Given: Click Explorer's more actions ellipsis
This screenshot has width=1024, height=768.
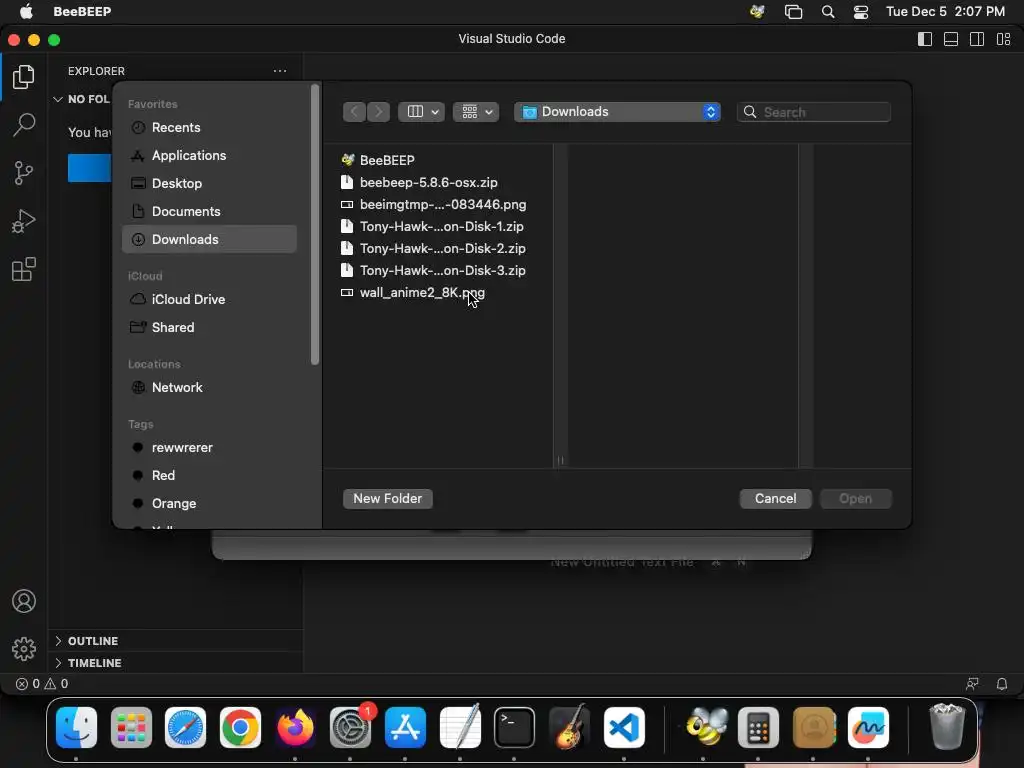Looking at the screenshot, I should [x=280, y=71].
